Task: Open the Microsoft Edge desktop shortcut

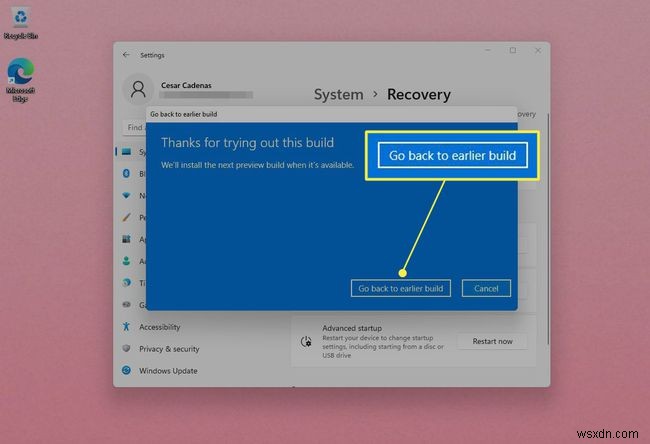Action: click(20, 79)
